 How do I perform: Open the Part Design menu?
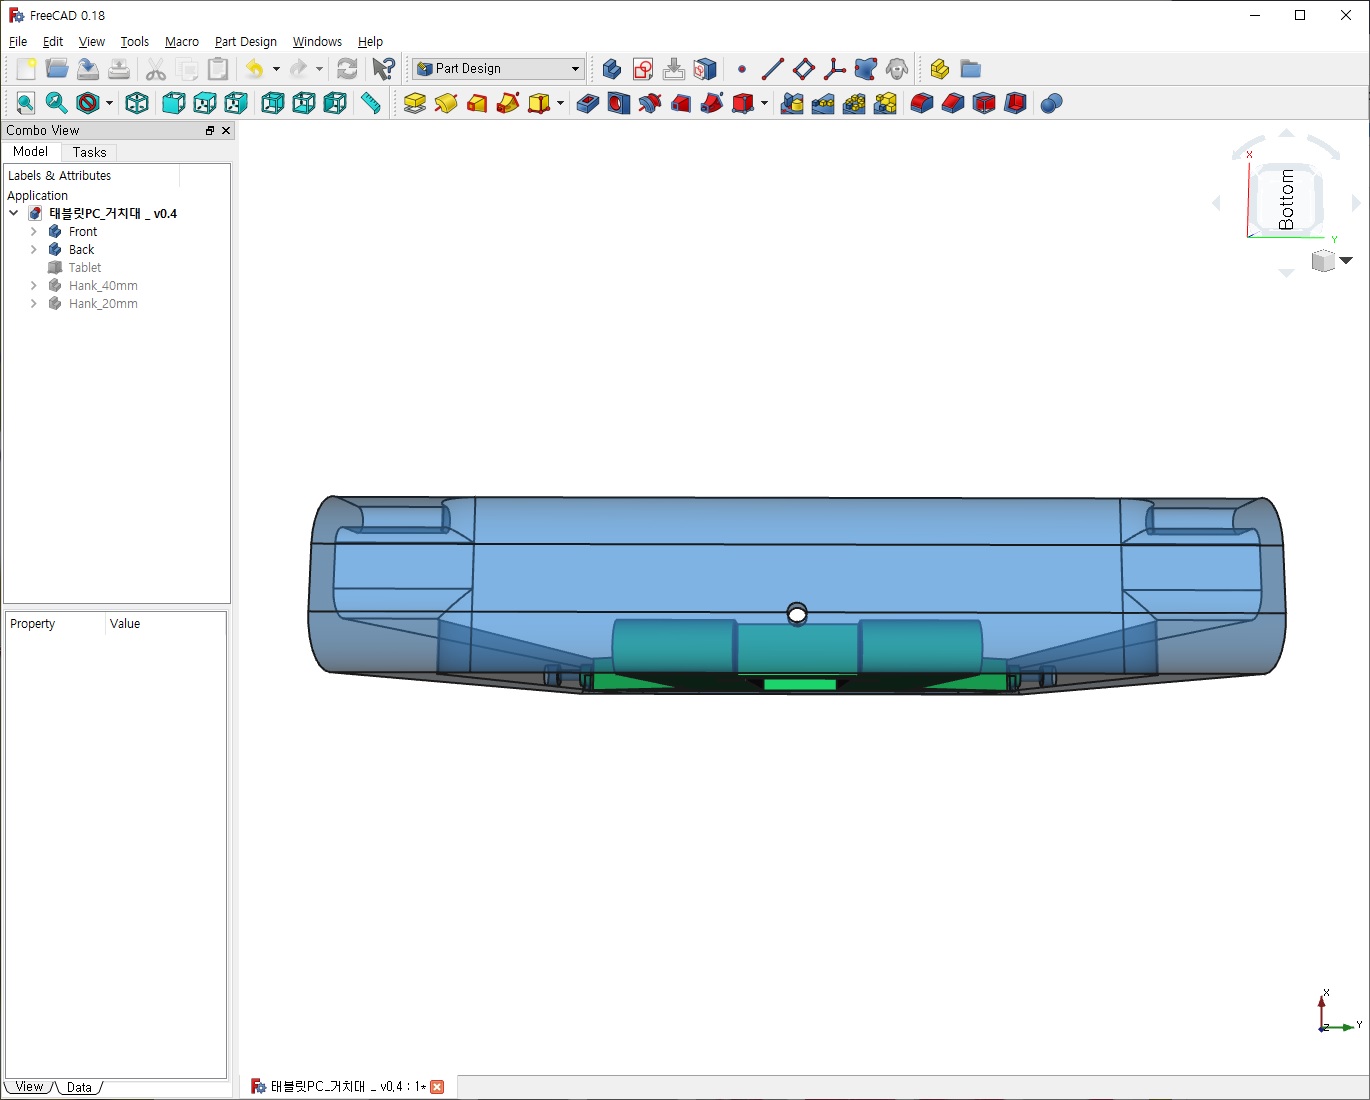tap(246, 41)
